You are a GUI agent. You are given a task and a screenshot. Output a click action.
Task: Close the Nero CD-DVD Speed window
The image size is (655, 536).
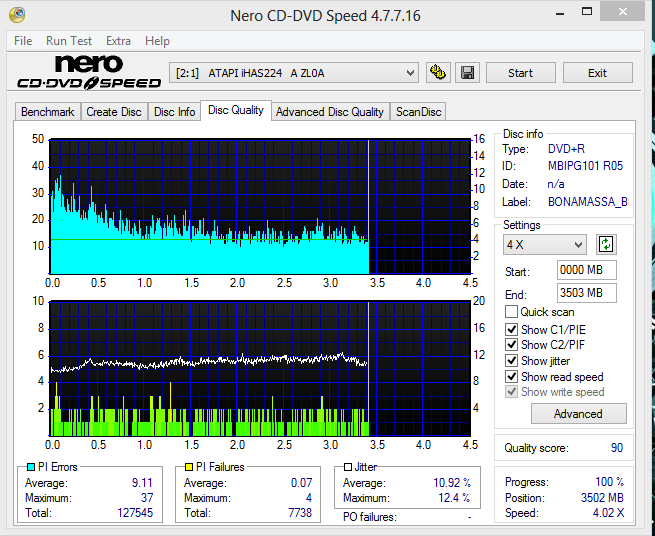pyautogui.click(x=622, y=12)
